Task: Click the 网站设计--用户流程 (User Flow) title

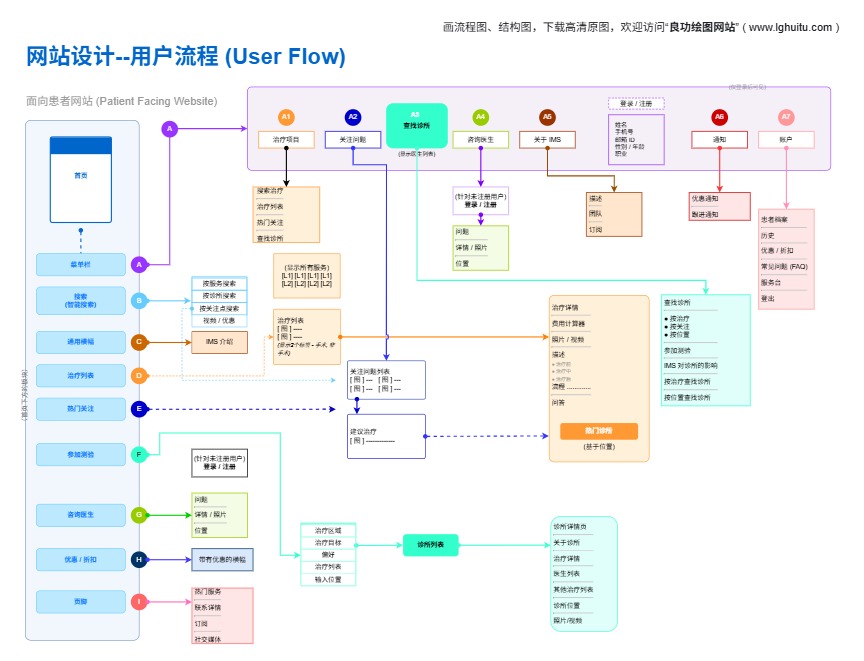Action: (186, 56)
